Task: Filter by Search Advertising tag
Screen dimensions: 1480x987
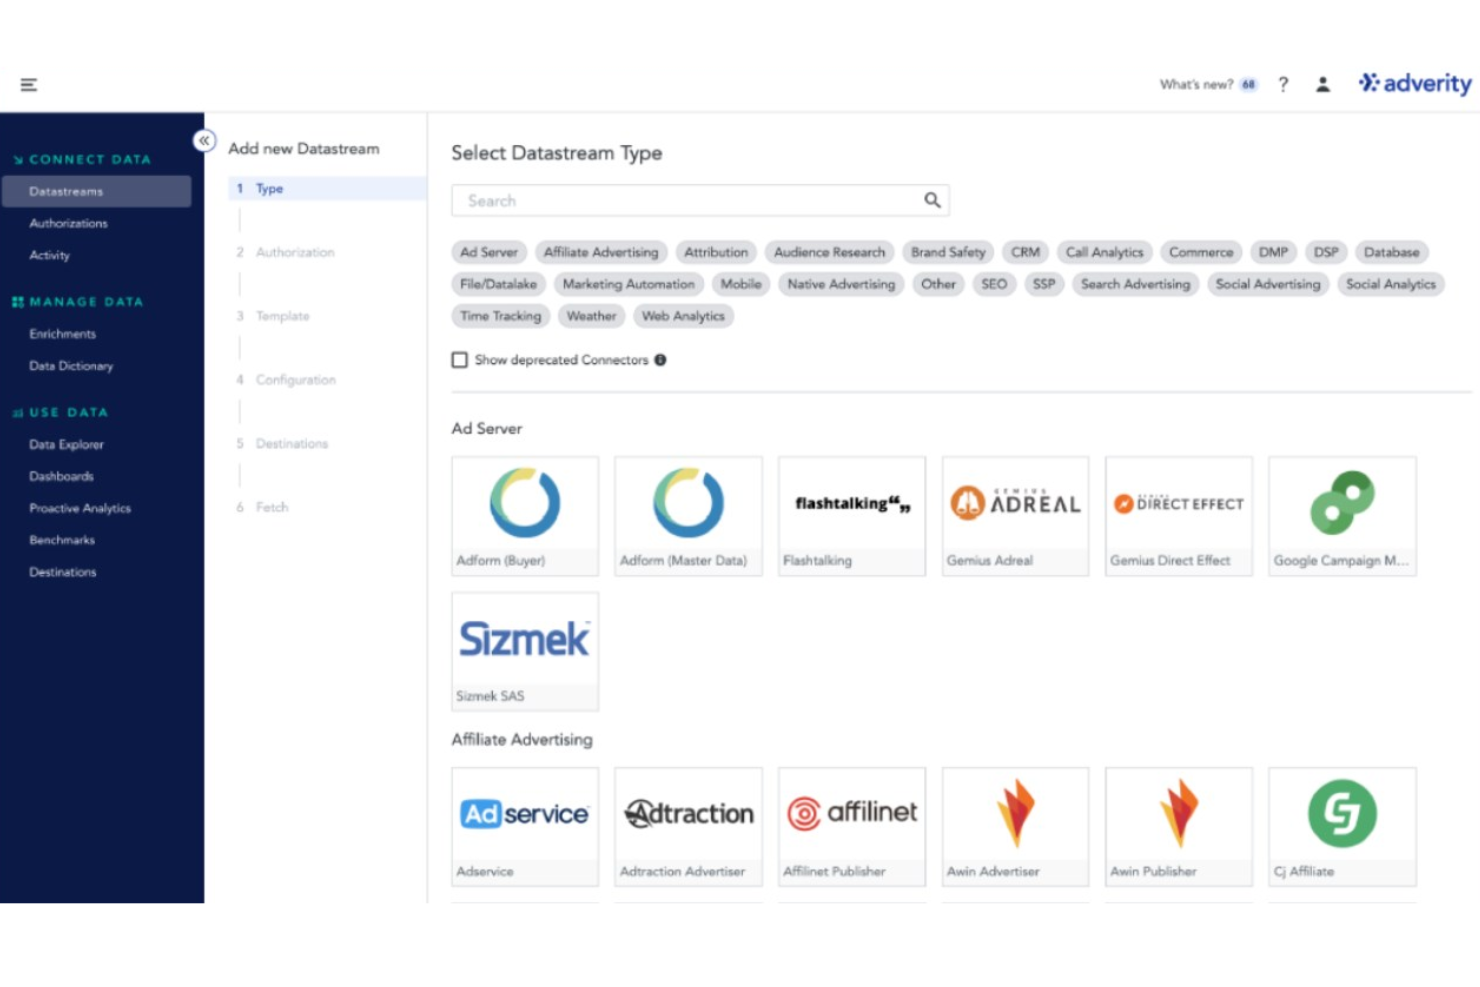Action: coord(1135,284)
